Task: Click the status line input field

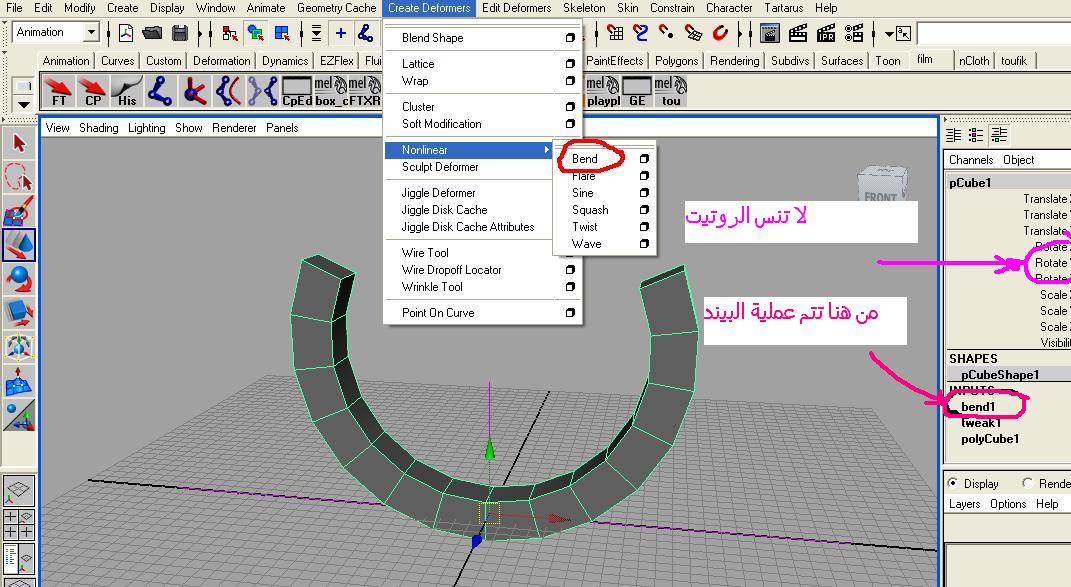Action: 993,33
